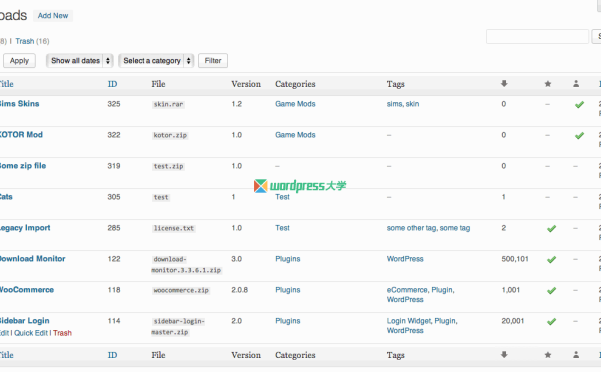This screenshot has width=601, height=372.
Task: Click featured checkmark for WooCommerce row
Action: click(x=551, y=290)
